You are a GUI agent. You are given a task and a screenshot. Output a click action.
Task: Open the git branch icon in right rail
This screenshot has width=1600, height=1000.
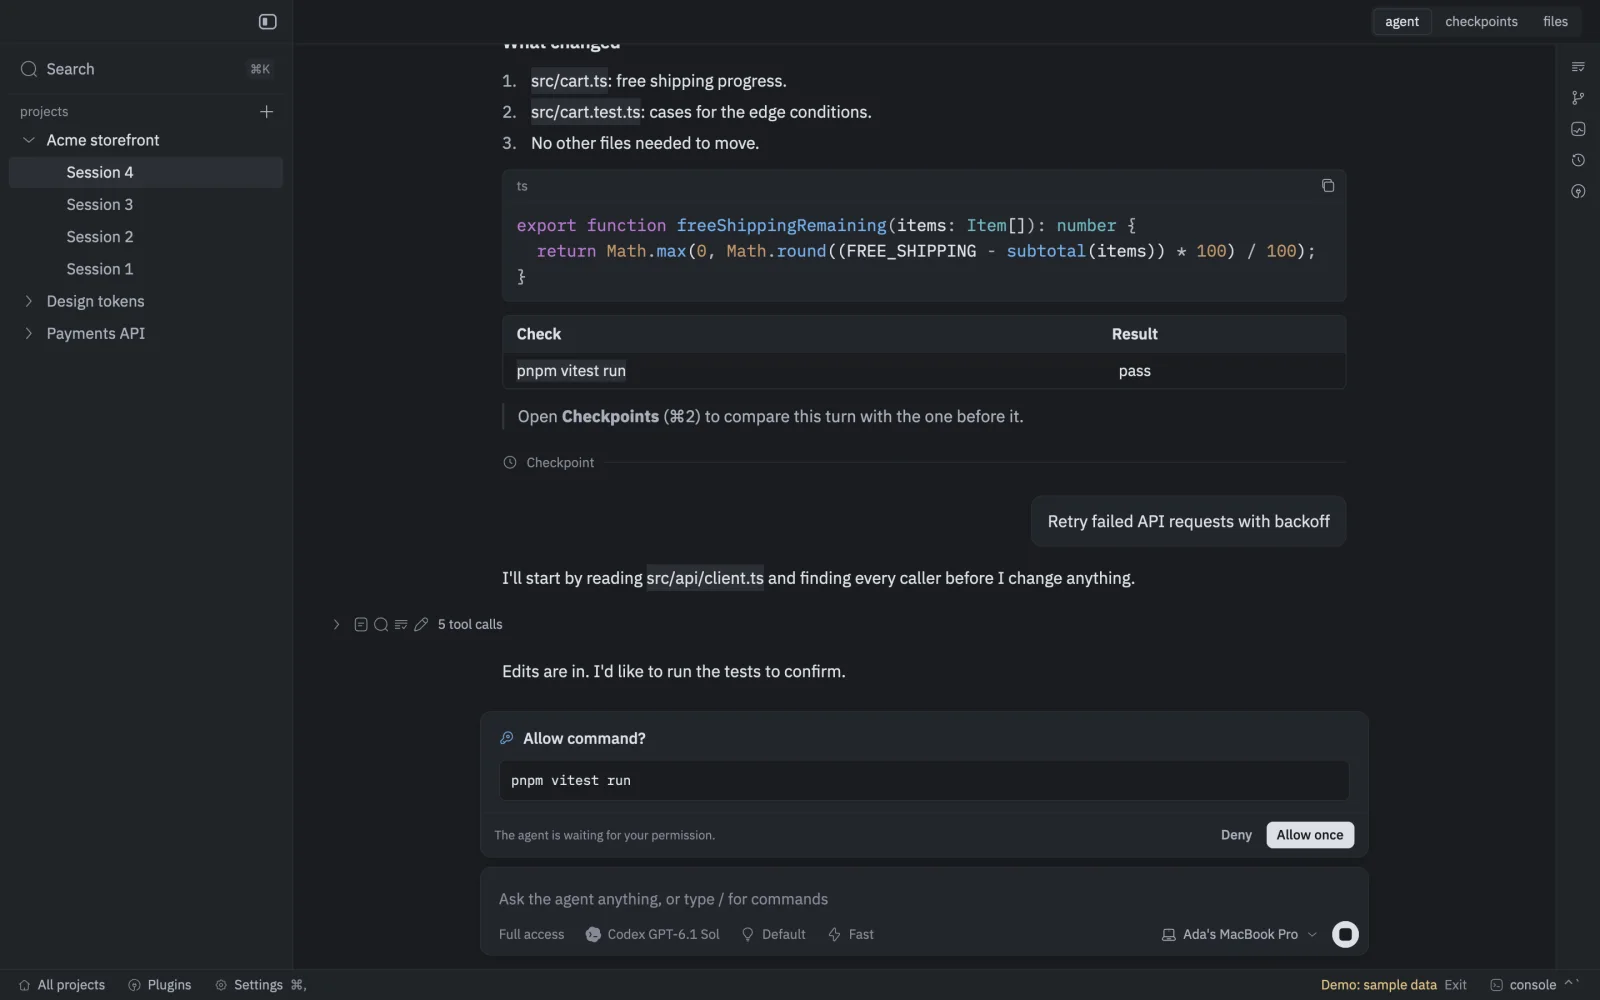(x=1578, y=98)
